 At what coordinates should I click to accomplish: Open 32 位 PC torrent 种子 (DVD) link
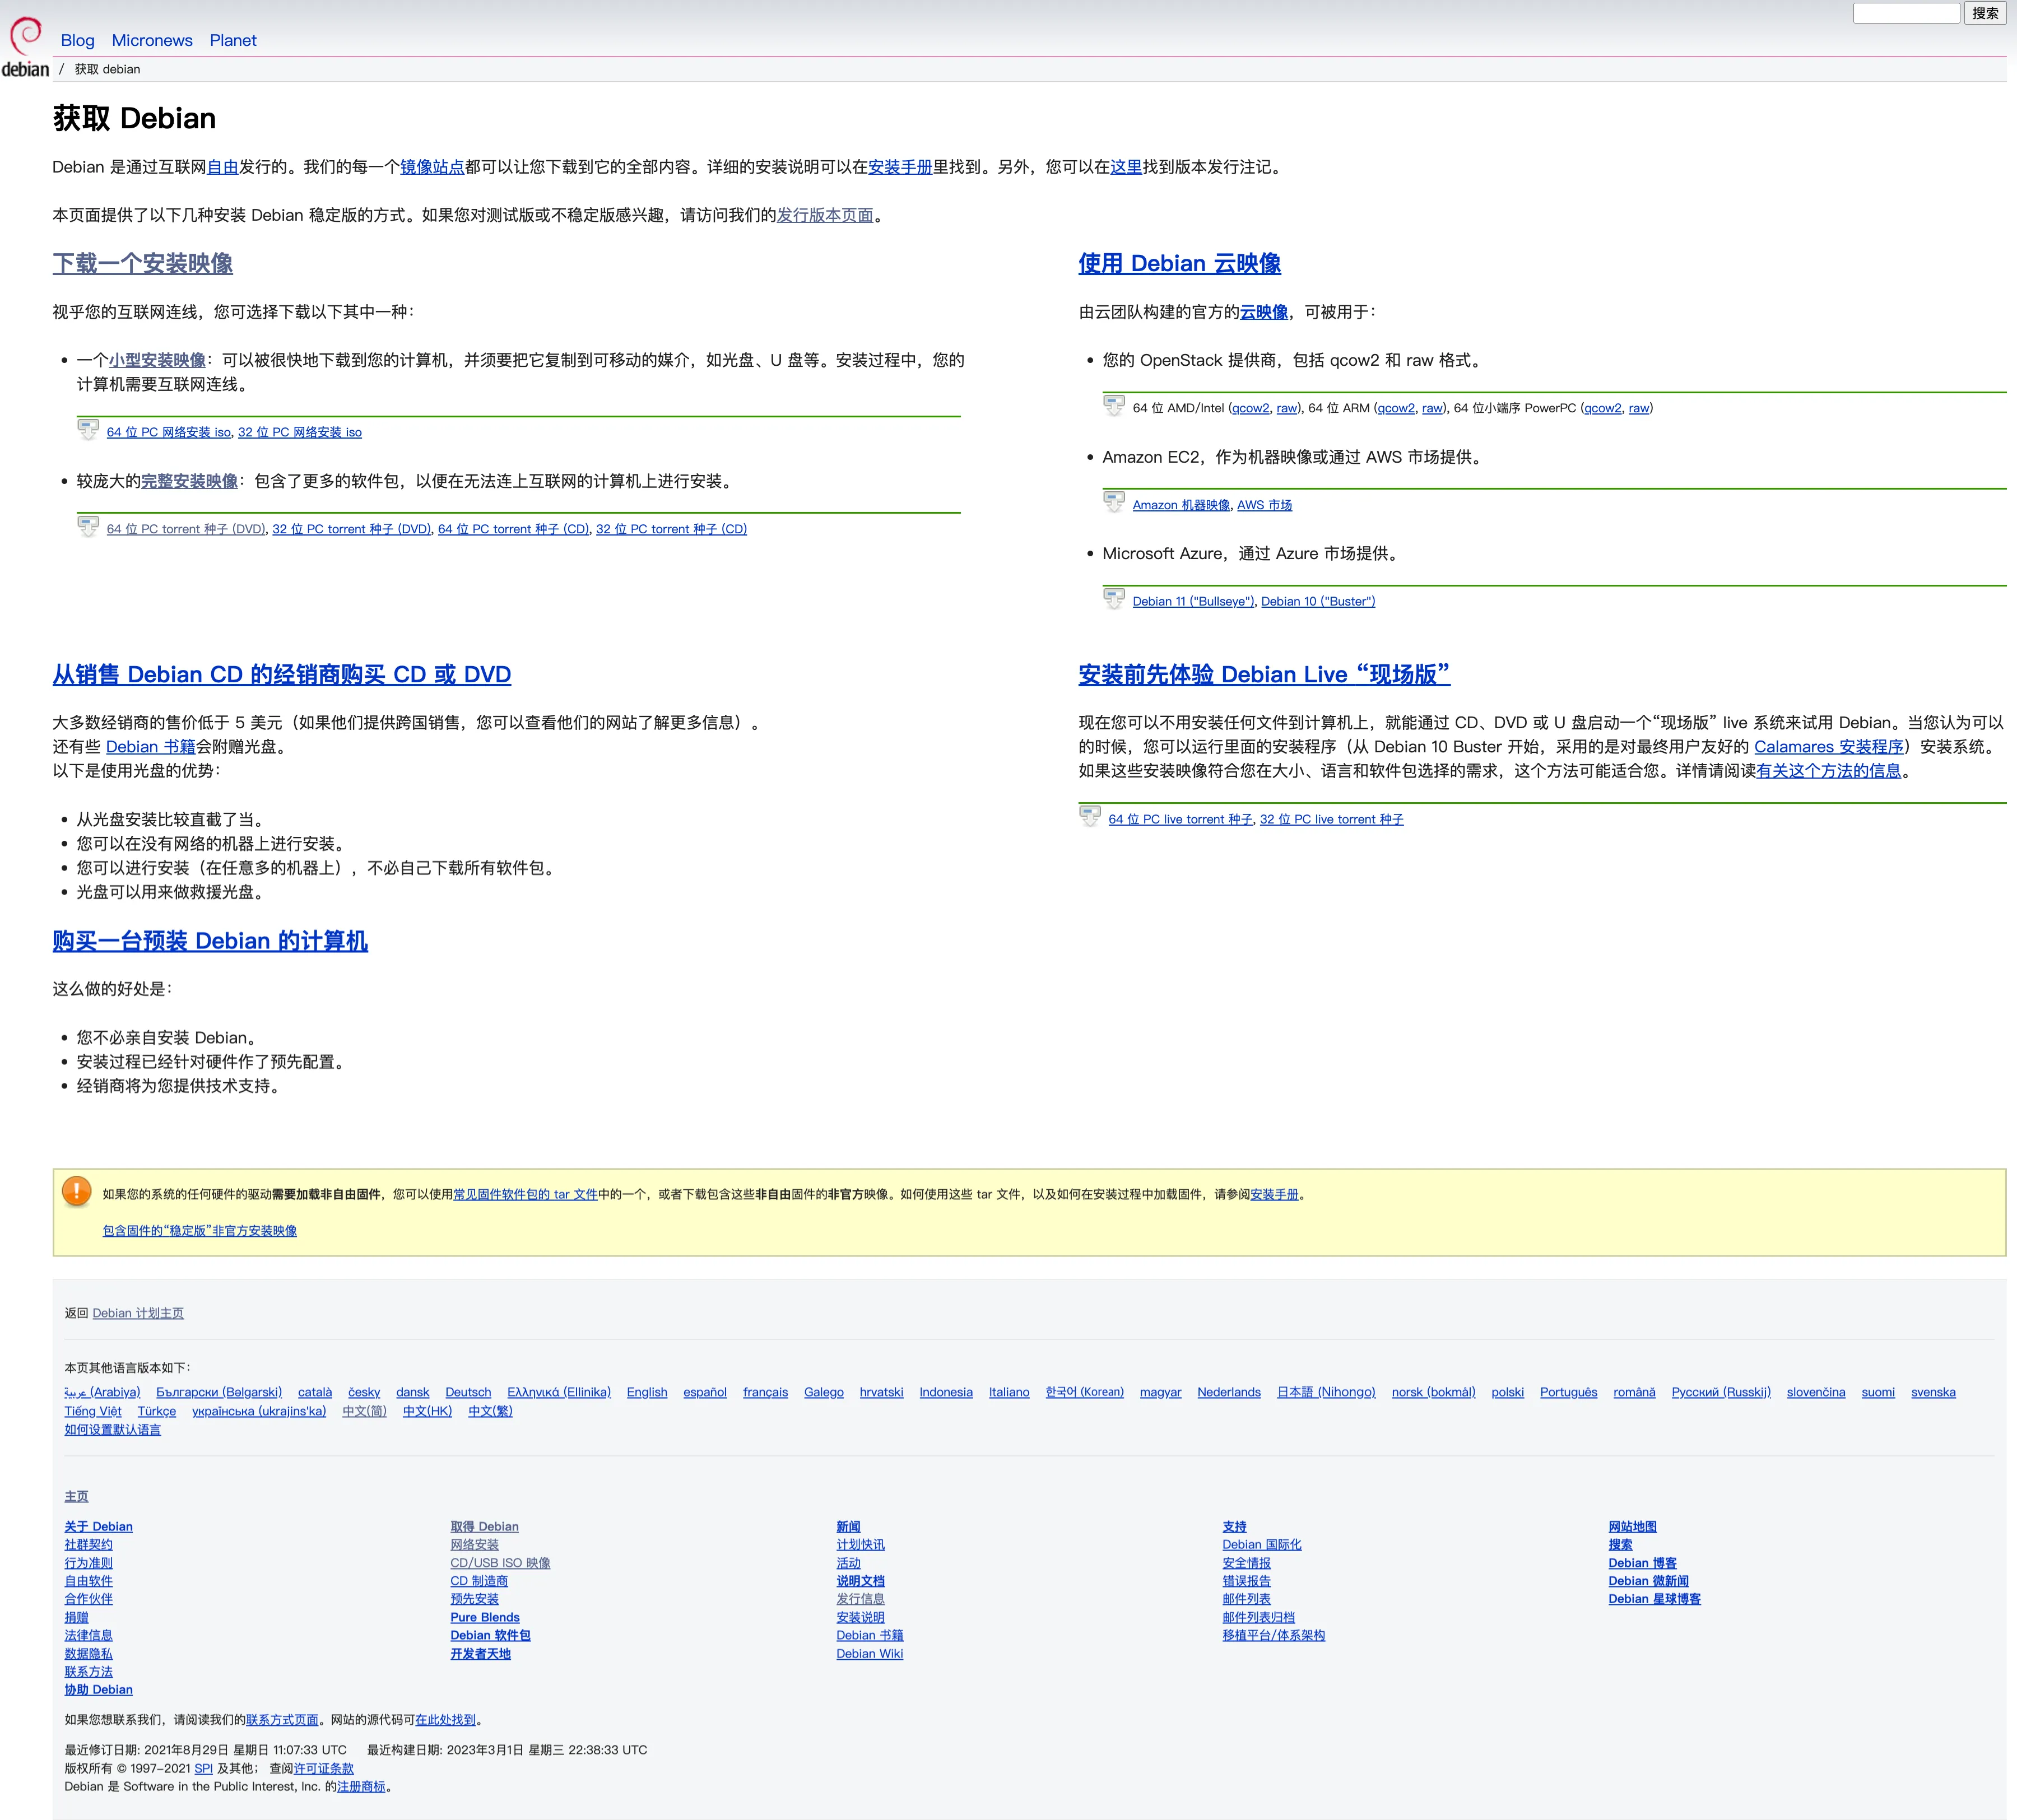coord(352,529)
